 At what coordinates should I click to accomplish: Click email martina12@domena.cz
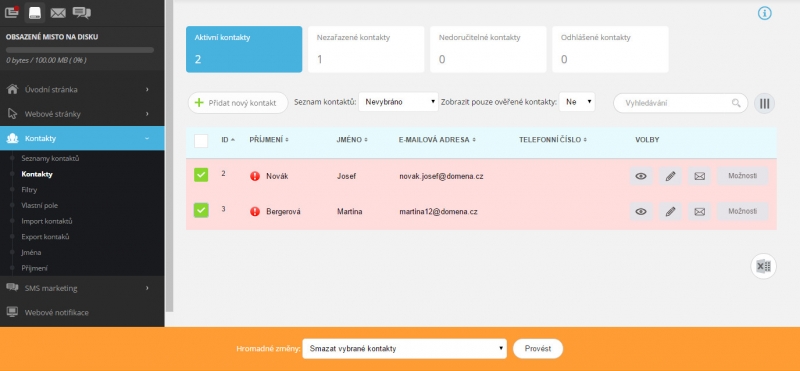(x=438, y=211)
